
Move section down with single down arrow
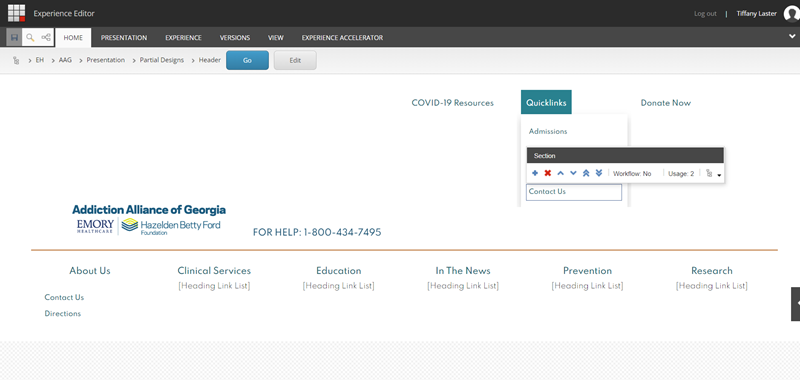pyautogui.click(x=573, y=173)
